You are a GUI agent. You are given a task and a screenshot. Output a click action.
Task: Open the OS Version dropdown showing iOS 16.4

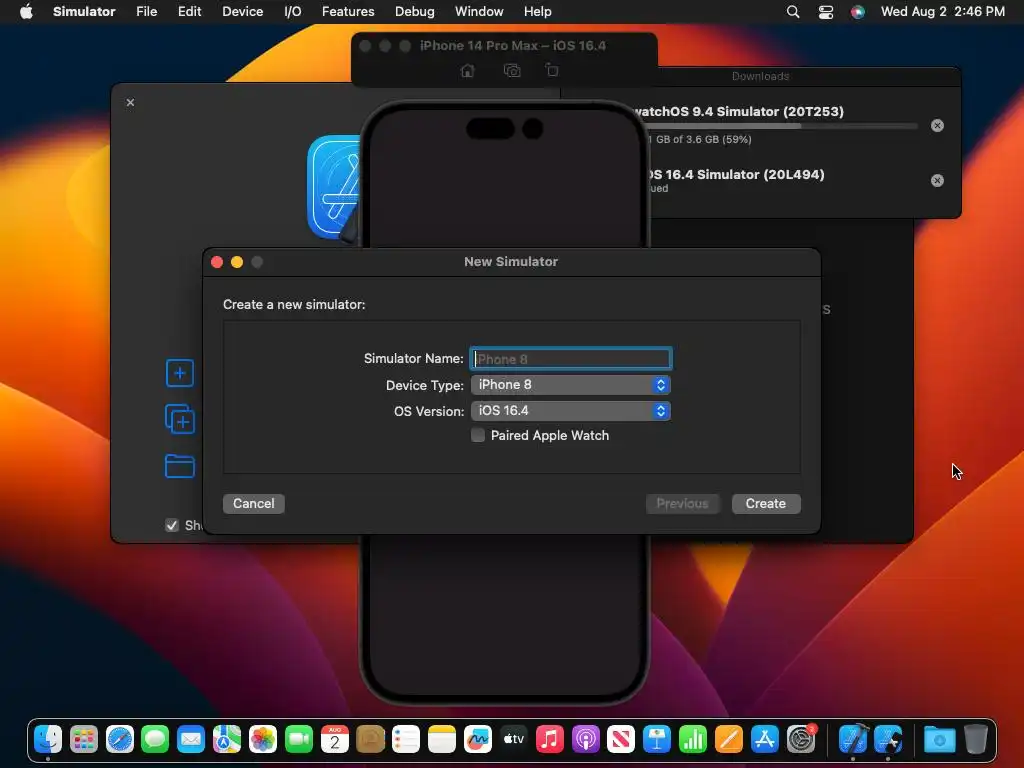click(571, 411)
